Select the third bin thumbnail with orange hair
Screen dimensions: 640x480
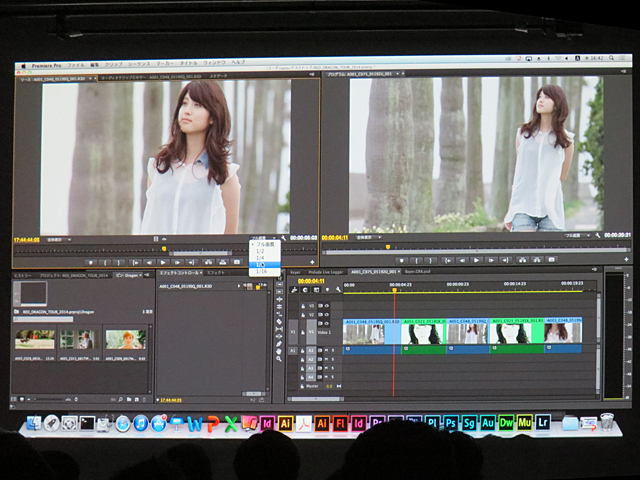(126, 340)
